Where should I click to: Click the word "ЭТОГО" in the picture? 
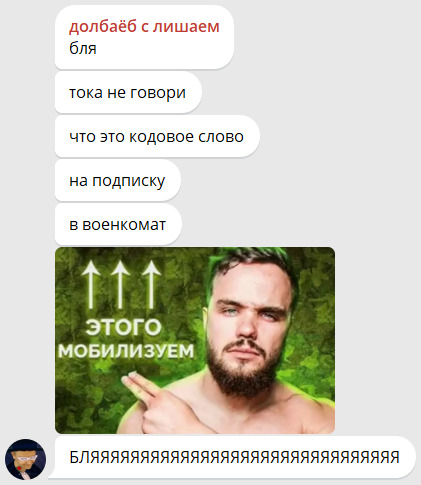123,327
